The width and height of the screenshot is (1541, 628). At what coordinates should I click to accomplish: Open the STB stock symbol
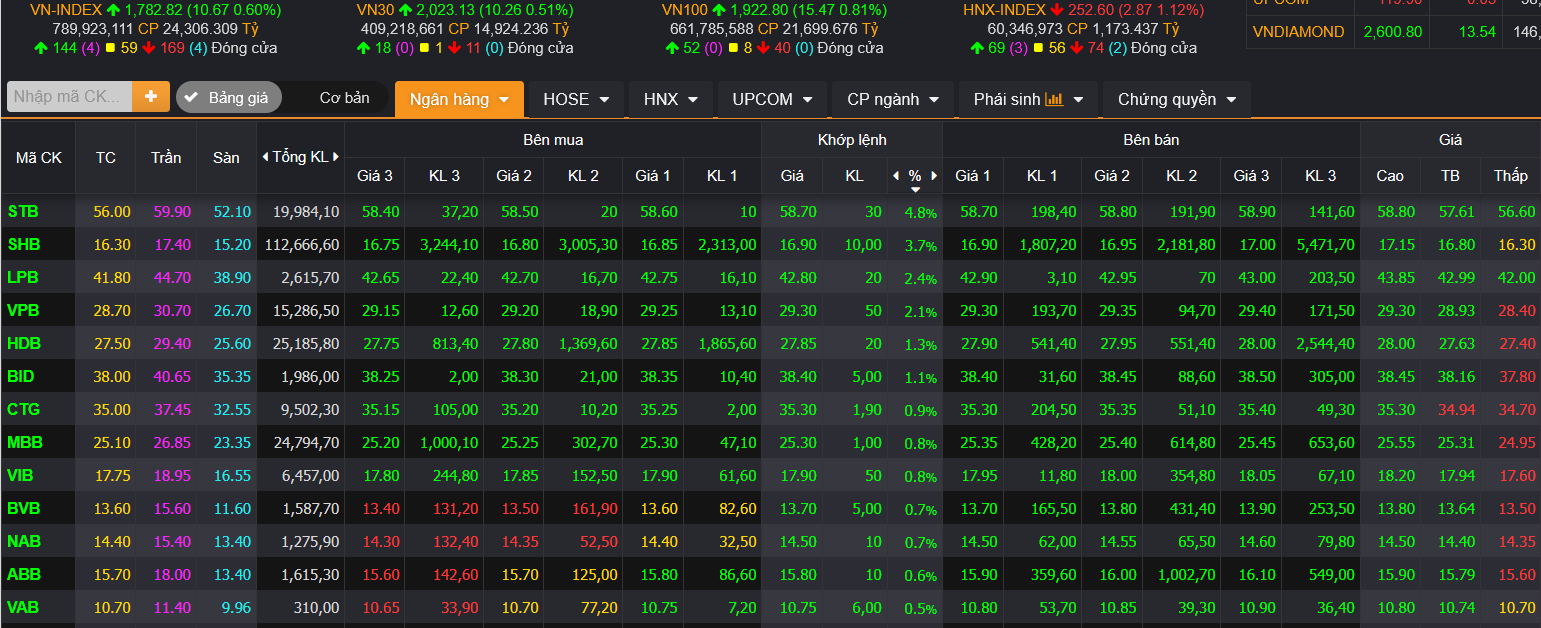coord(23,212)
